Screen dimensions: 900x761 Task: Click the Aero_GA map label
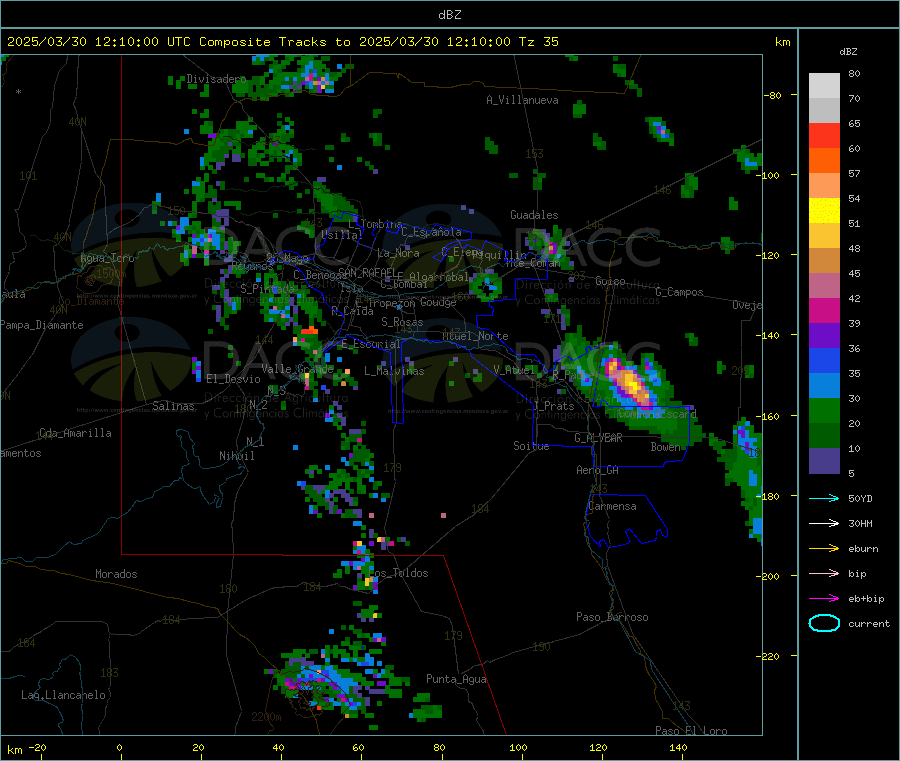598,470
